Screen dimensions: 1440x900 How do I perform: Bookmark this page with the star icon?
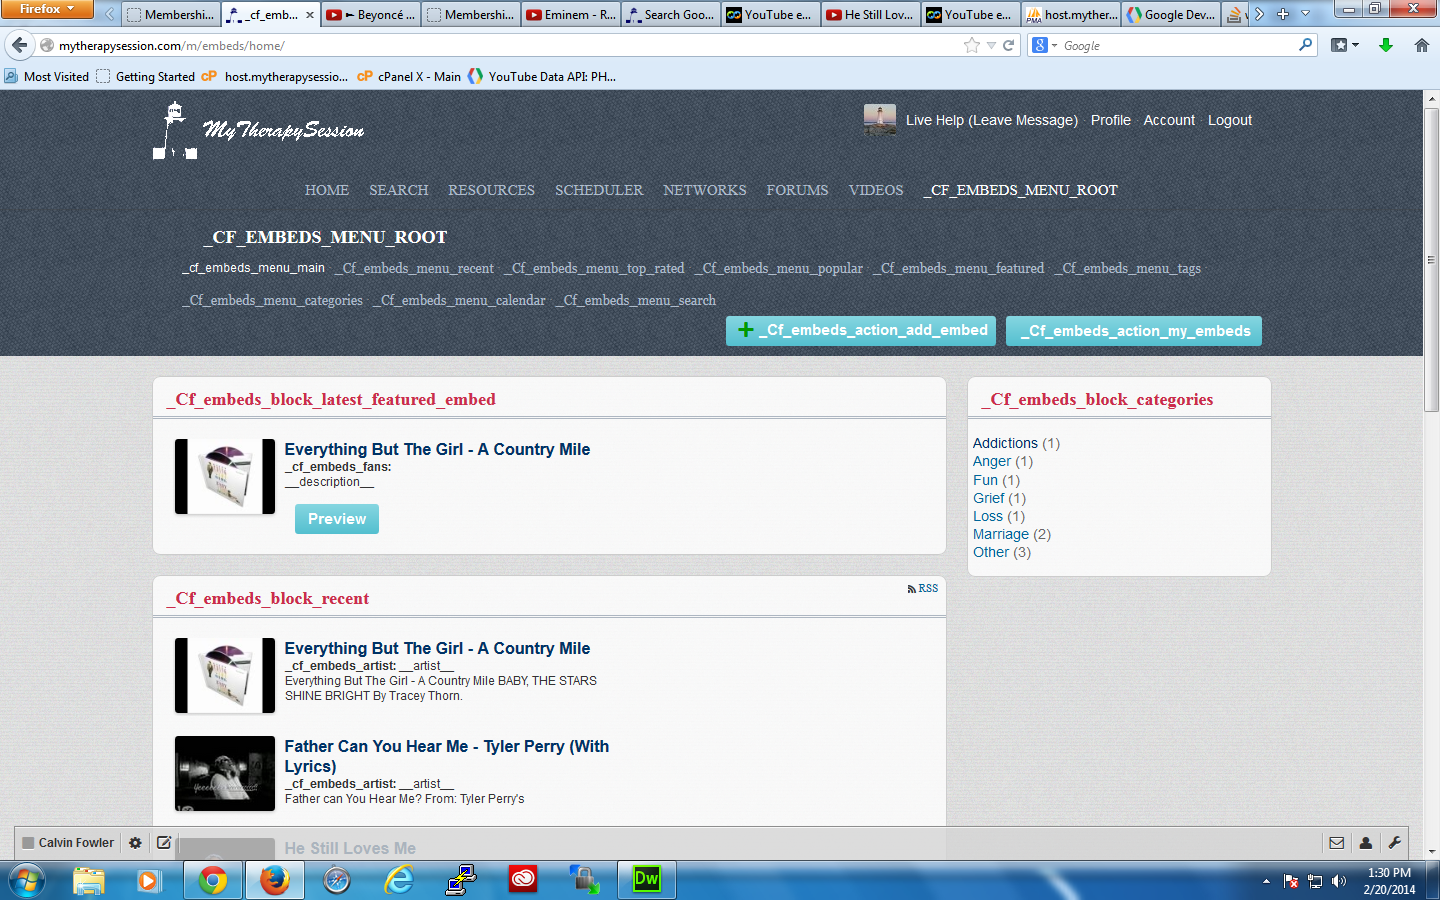pyautogui.click(x=971, y=45)
